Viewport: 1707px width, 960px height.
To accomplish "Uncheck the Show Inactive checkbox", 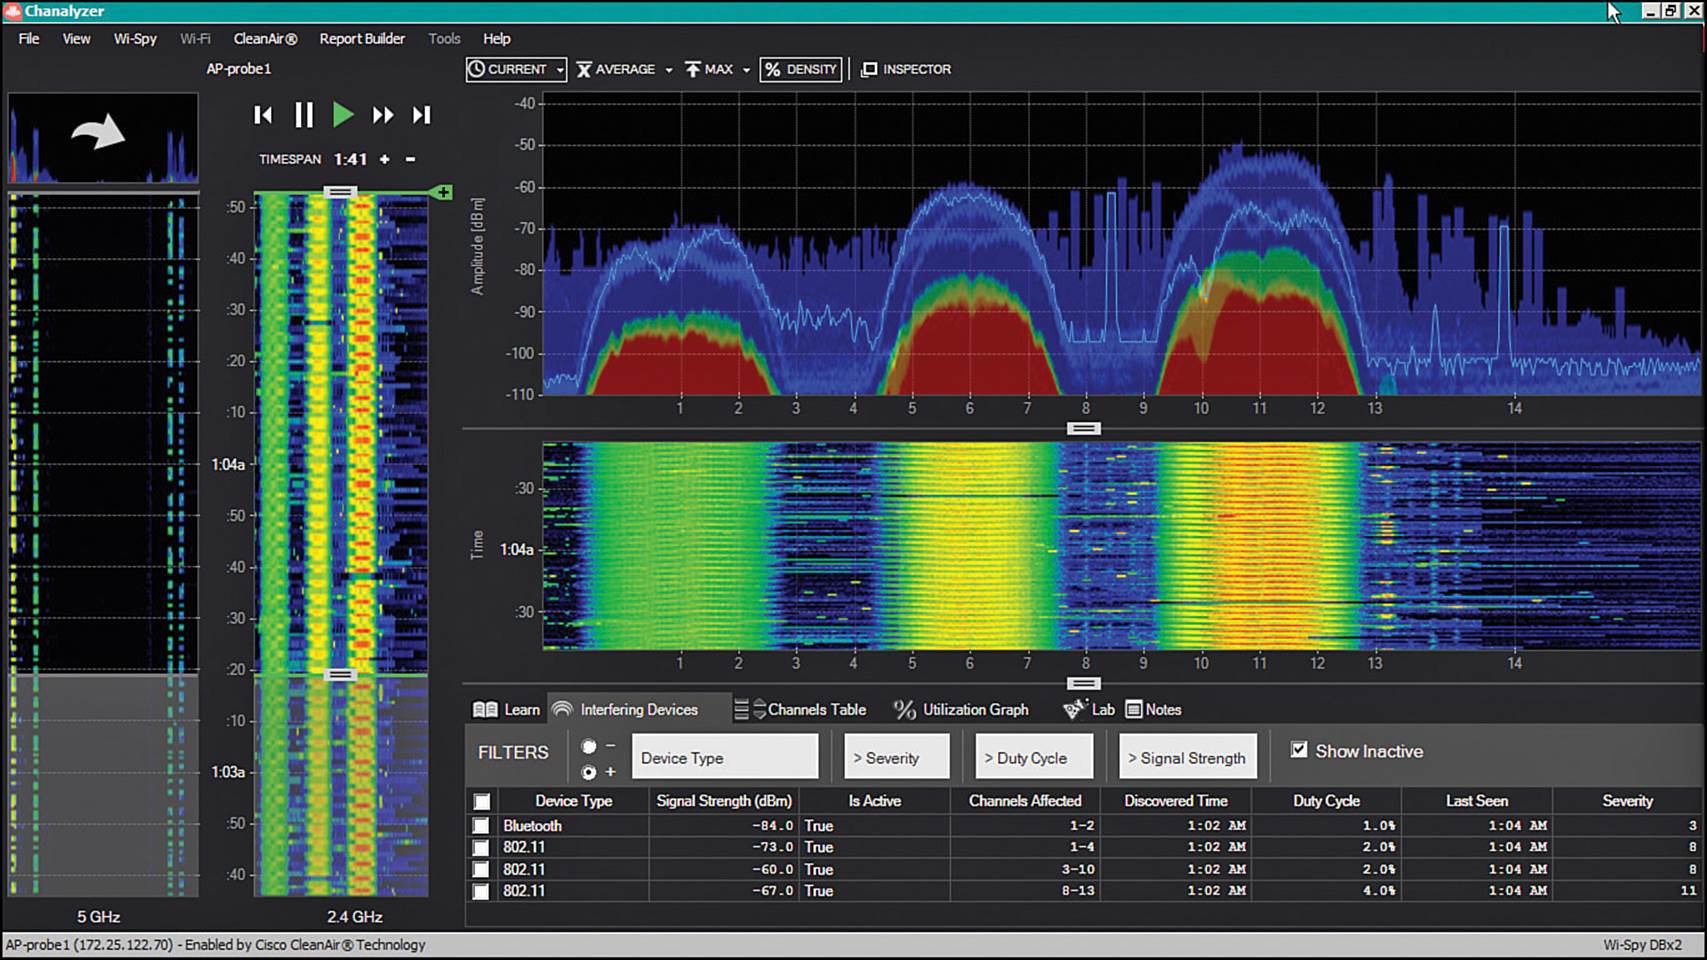I will 1299,750.
